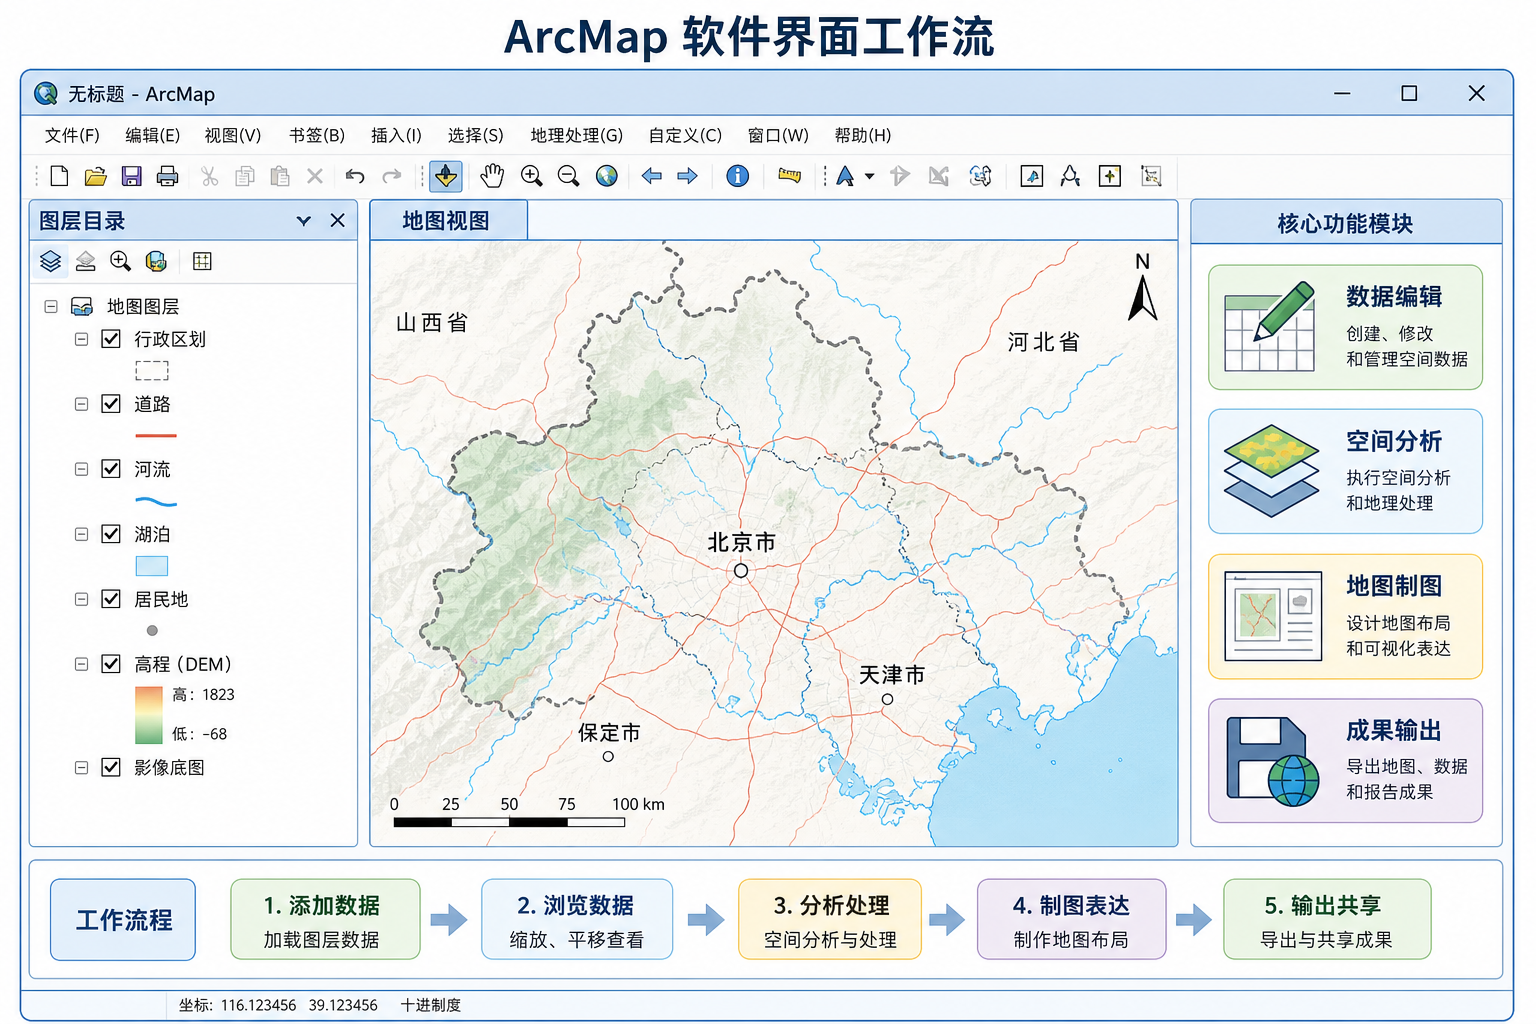Click the New document icon

[x=59, y=176]
